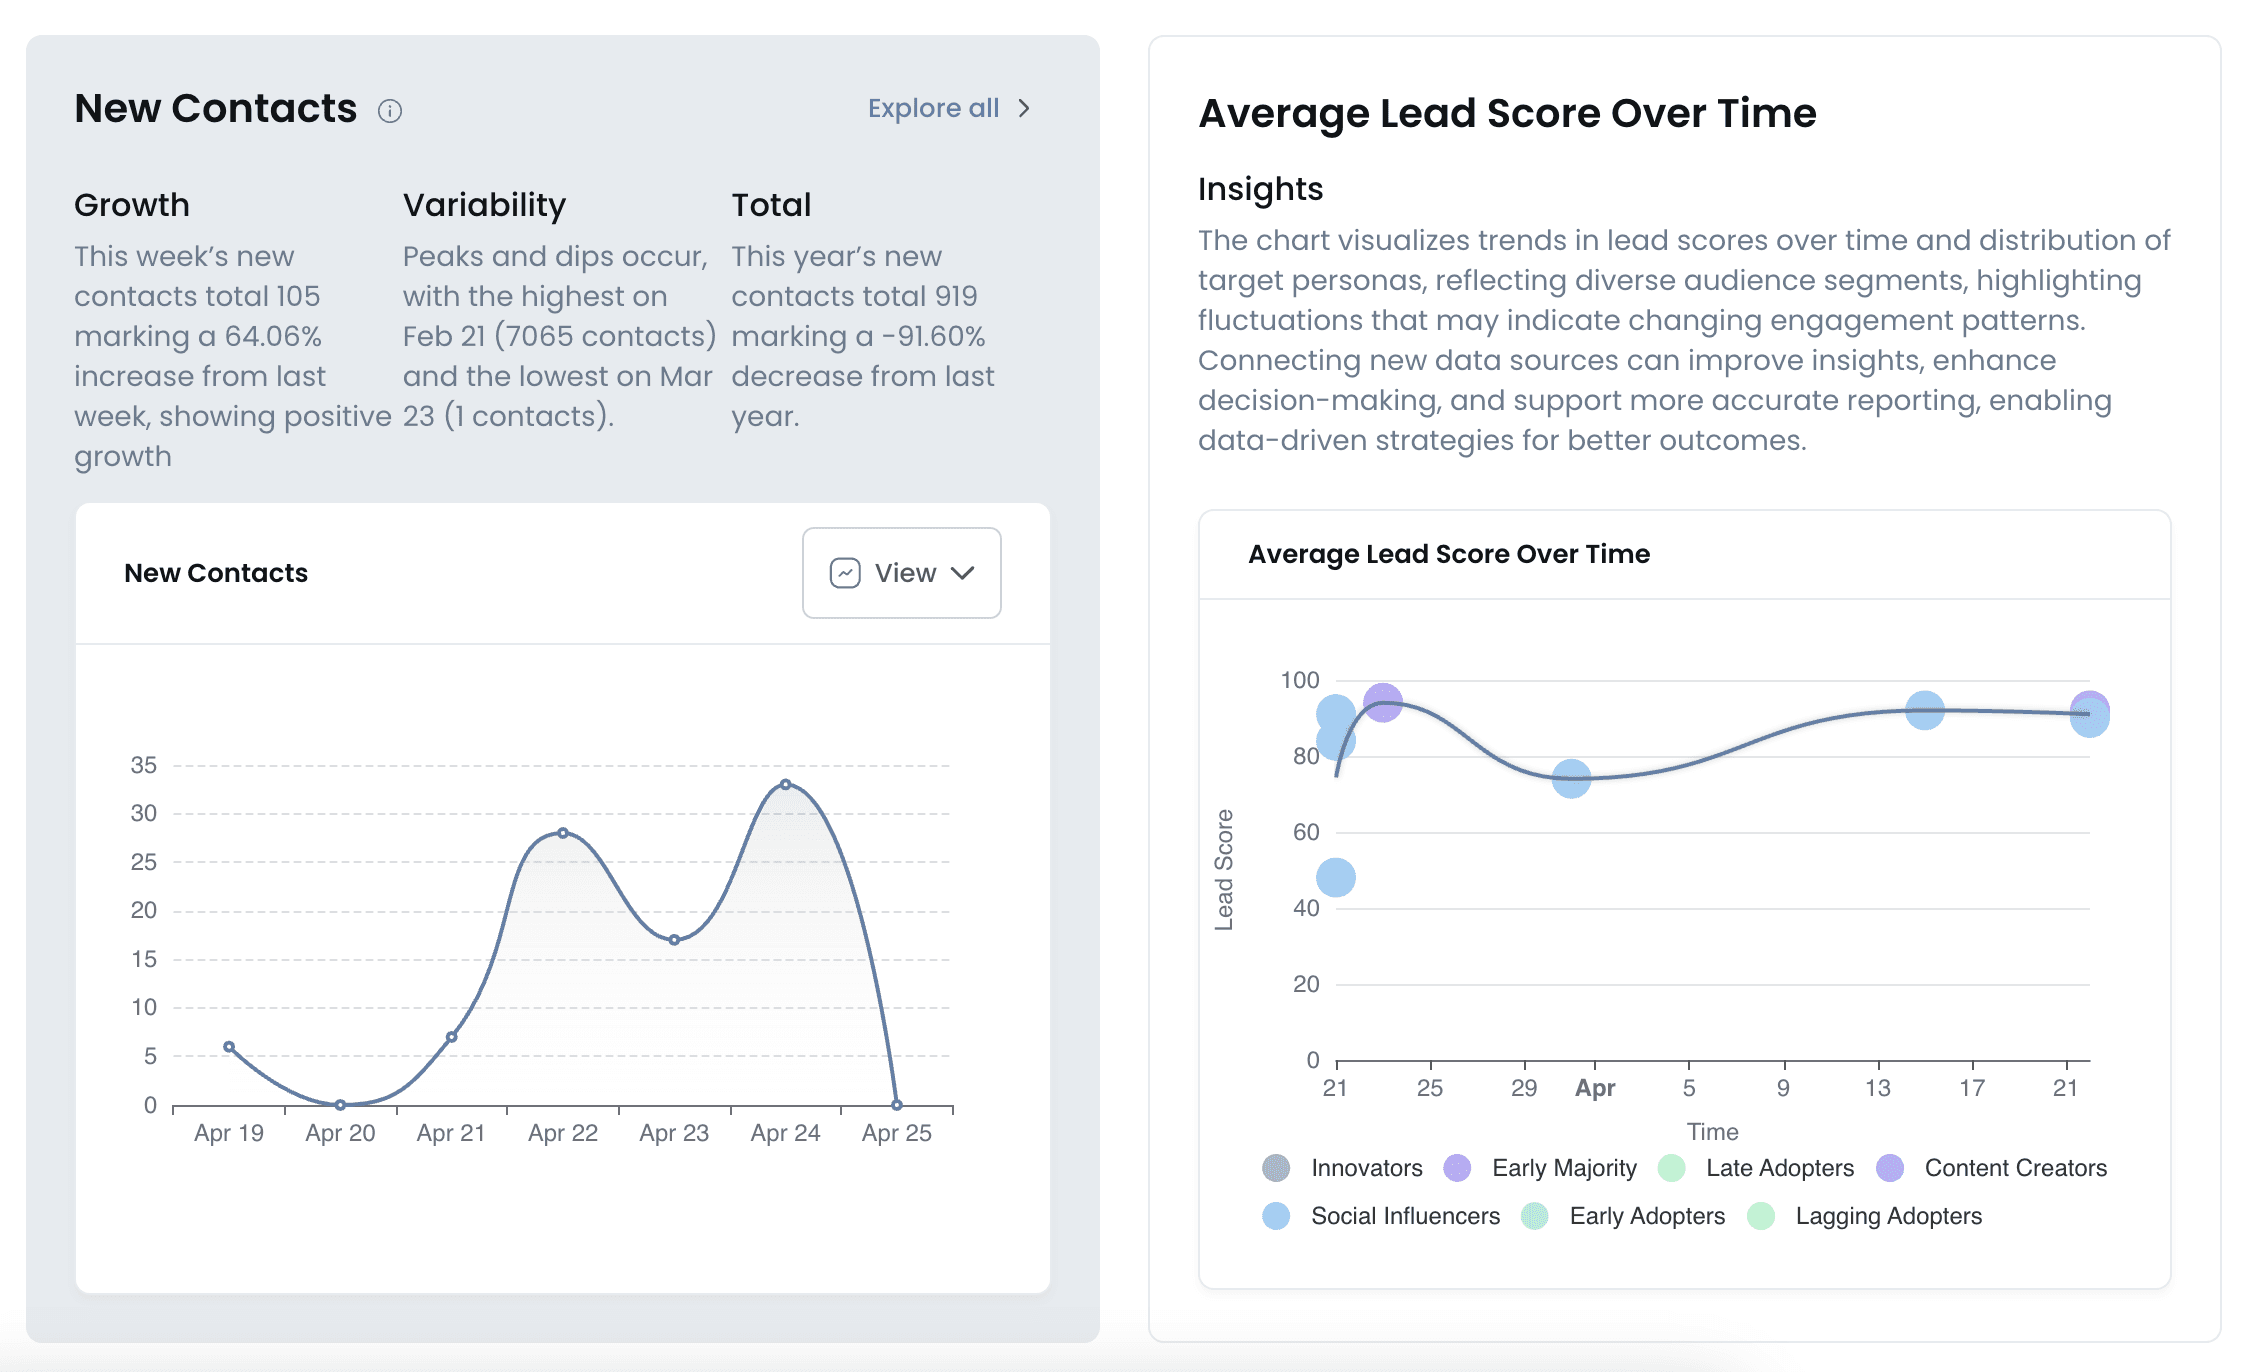Click the 'Feb 21 (7065 contacts)' variability text
2244x1372 pixels.
point(560,336)
